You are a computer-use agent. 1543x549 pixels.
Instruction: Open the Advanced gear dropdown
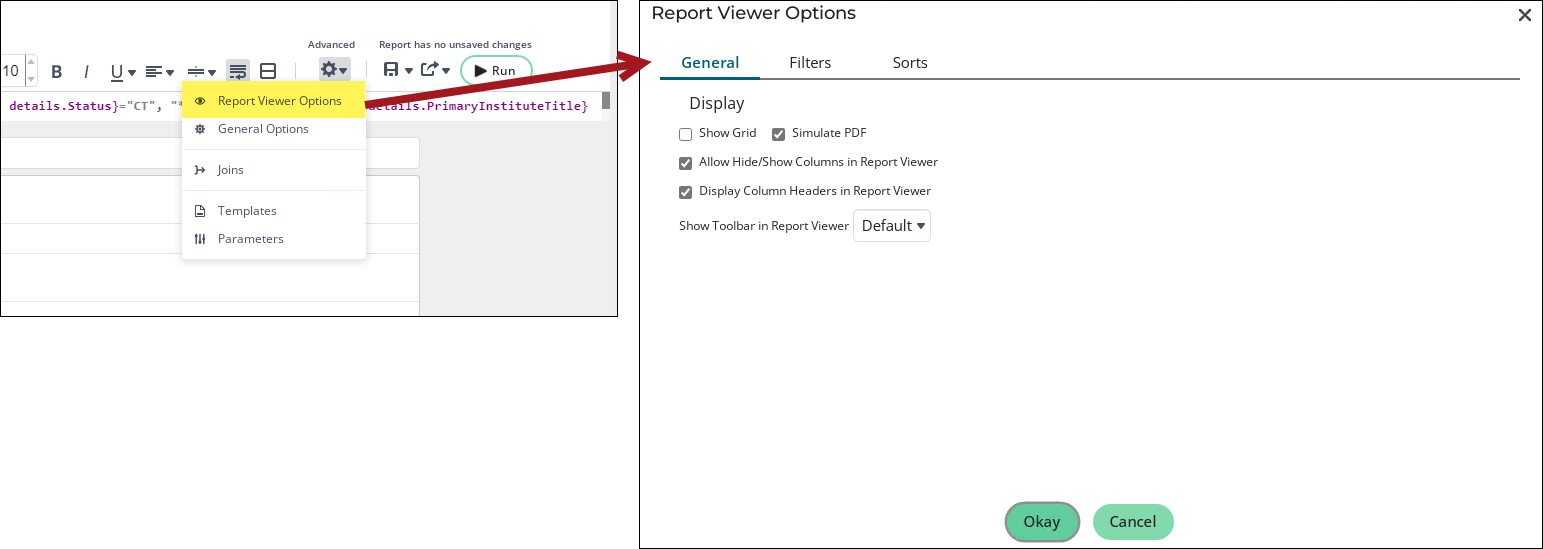334,70
